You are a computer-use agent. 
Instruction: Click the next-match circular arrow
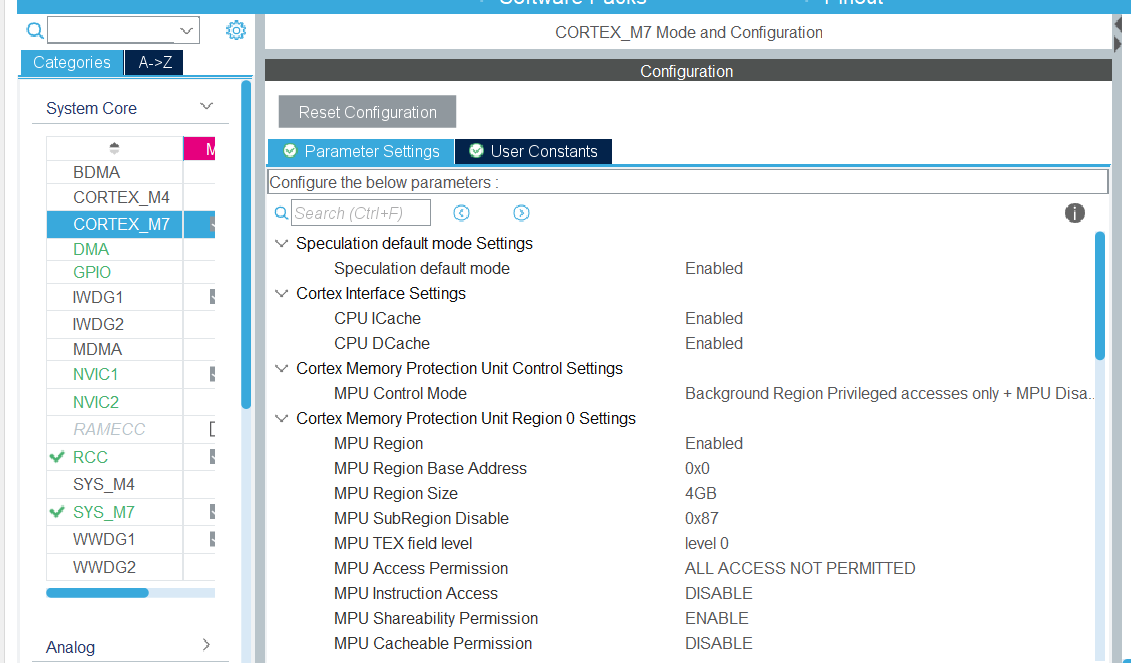click(521, 212)
